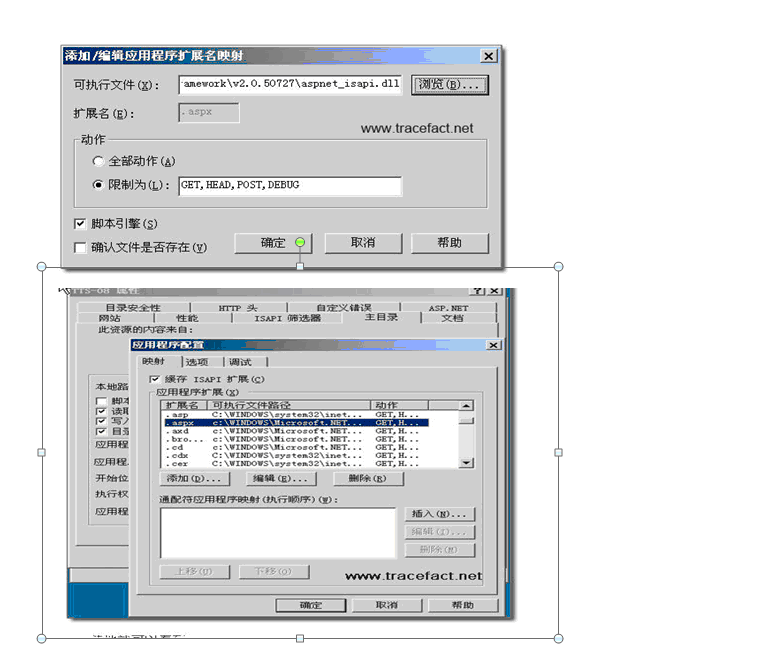Viewport: 783px width, 651px height.
Task: Click the green rotation handle on image
Action: point(300,242)
